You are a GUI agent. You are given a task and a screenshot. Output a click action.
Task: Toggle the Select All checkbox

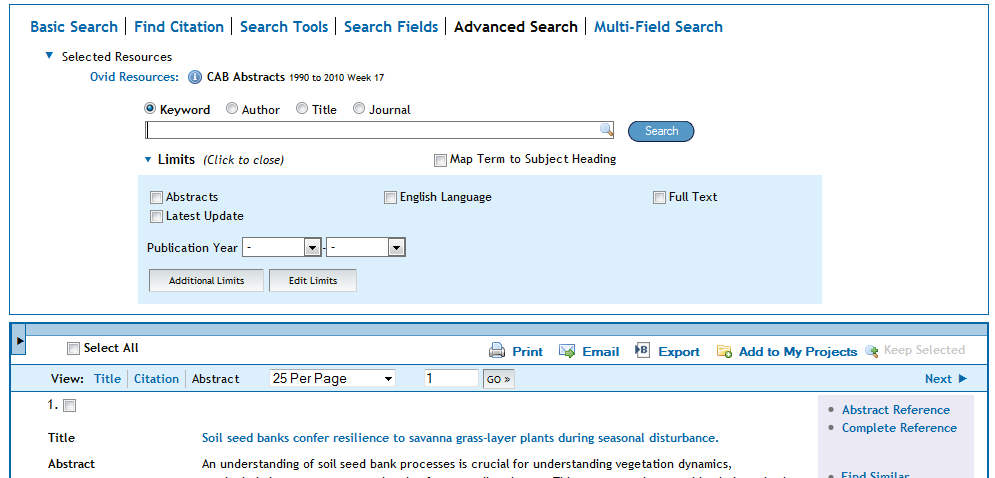click(x=74, y=349)
